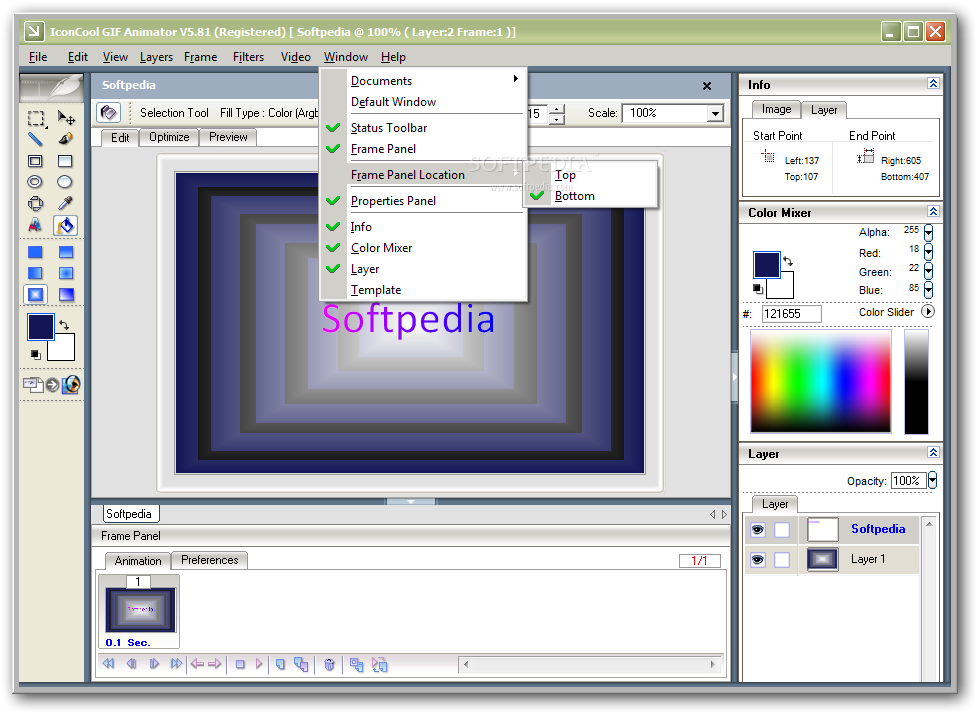Open the Alpha value dropdown
This screenshot has height=714, width=978.
tap(928, 233)
